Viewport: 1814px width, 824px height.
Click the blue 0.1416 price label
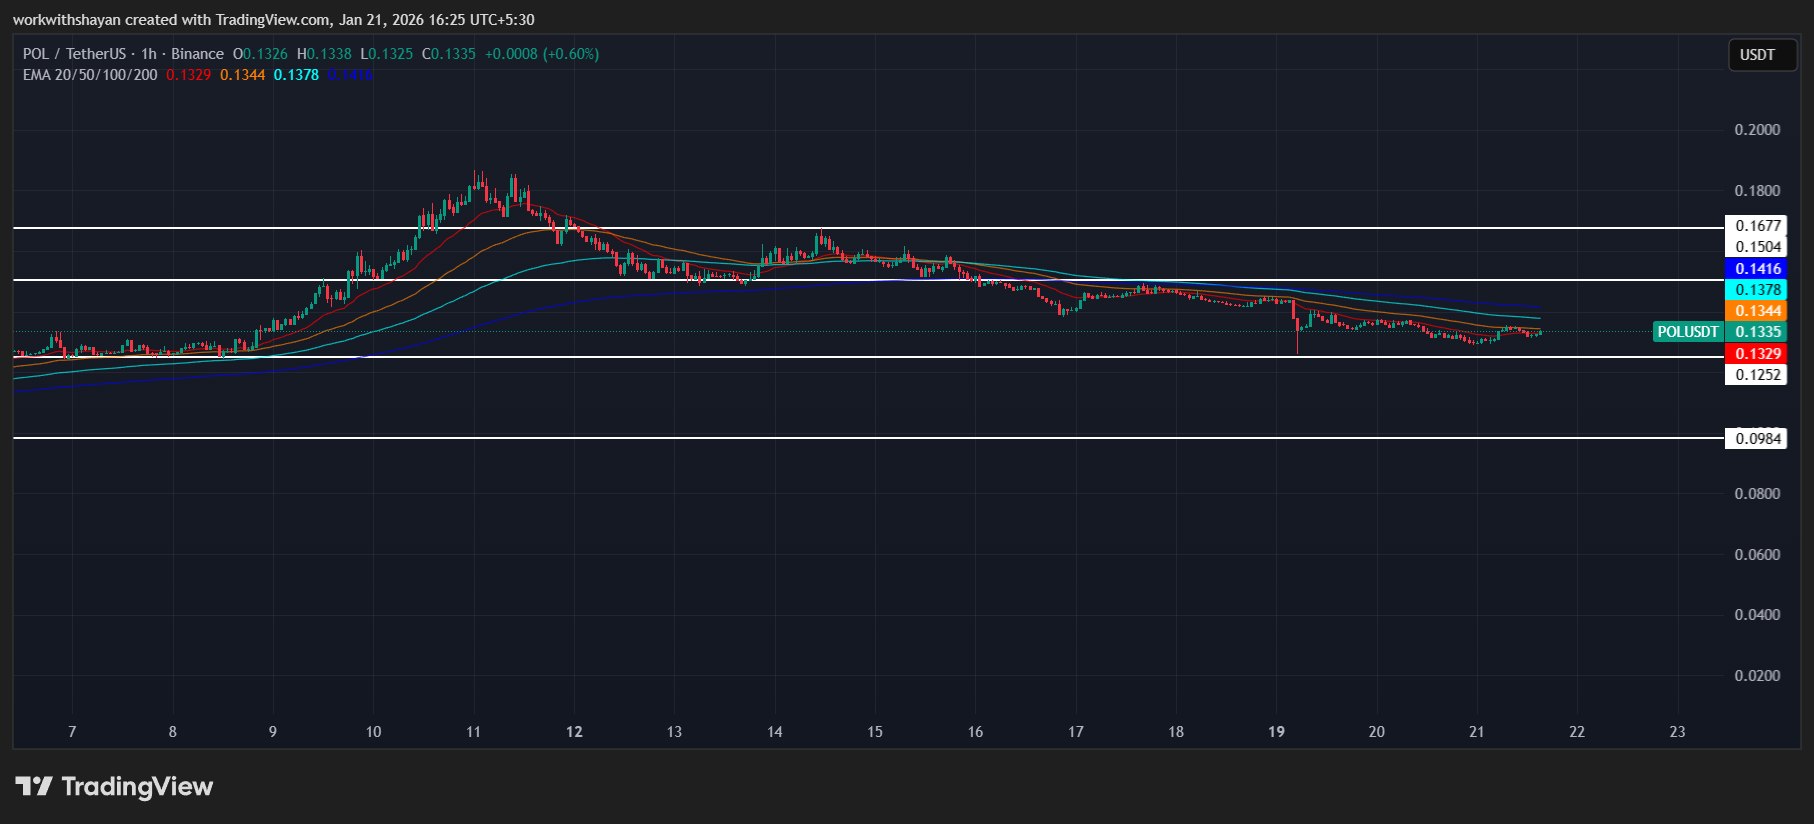(x=1757, y=269)
